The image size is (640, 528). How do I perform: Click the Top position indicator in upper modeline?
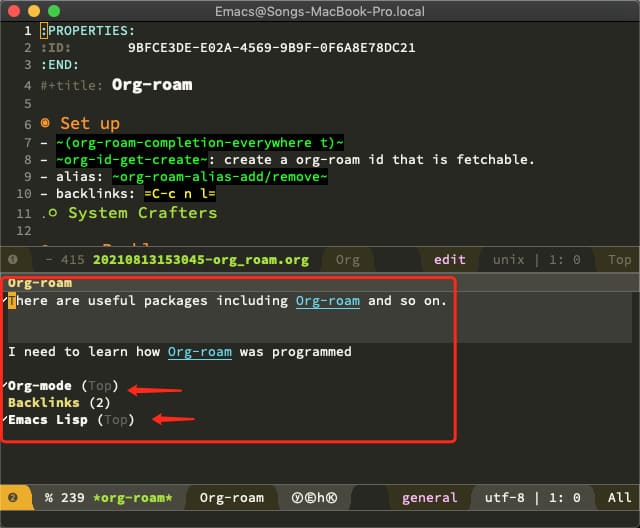click(619, 260)
